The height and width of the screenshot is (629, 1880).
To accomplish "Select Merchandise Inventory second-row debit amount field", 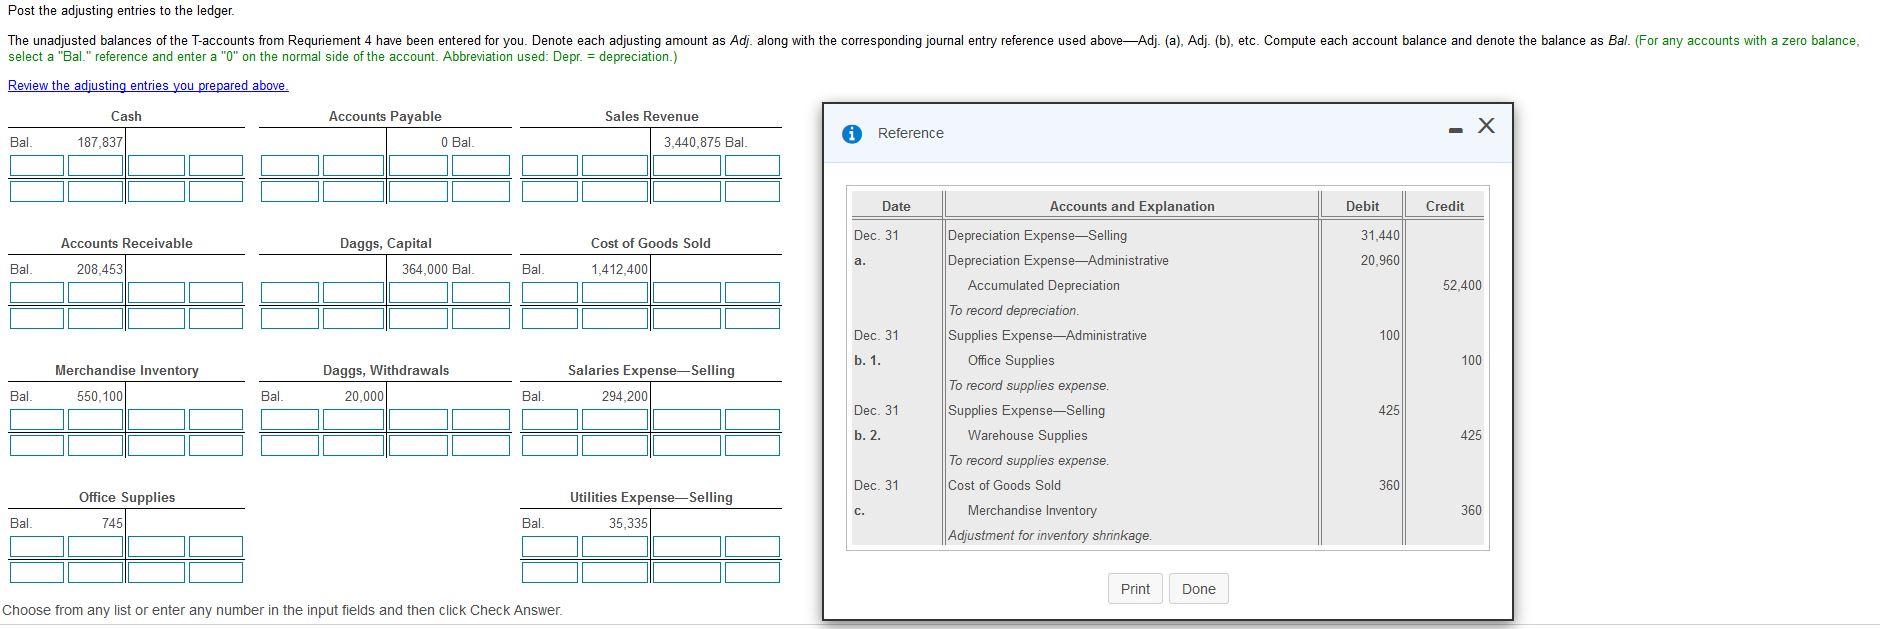I will click(x=96, y=445).
